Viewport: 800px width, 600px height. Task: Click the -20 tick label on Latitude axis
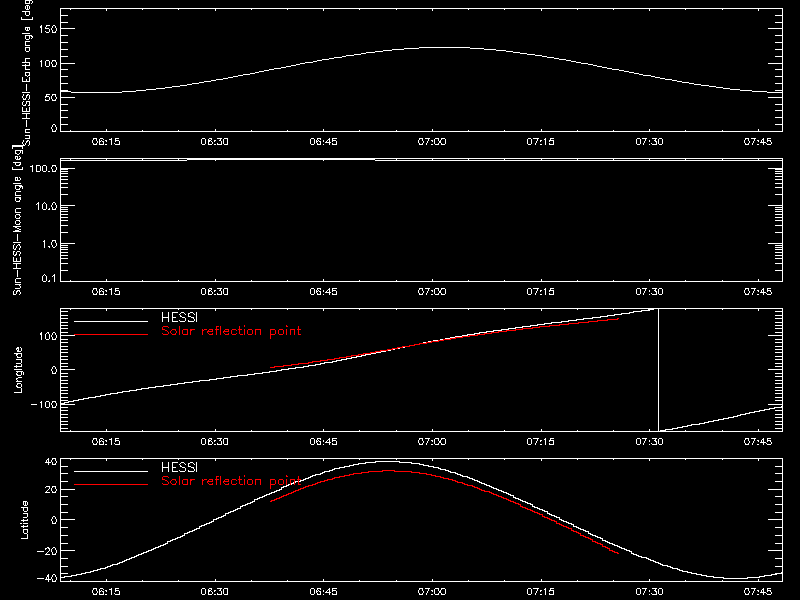click(x=47, y=551)
